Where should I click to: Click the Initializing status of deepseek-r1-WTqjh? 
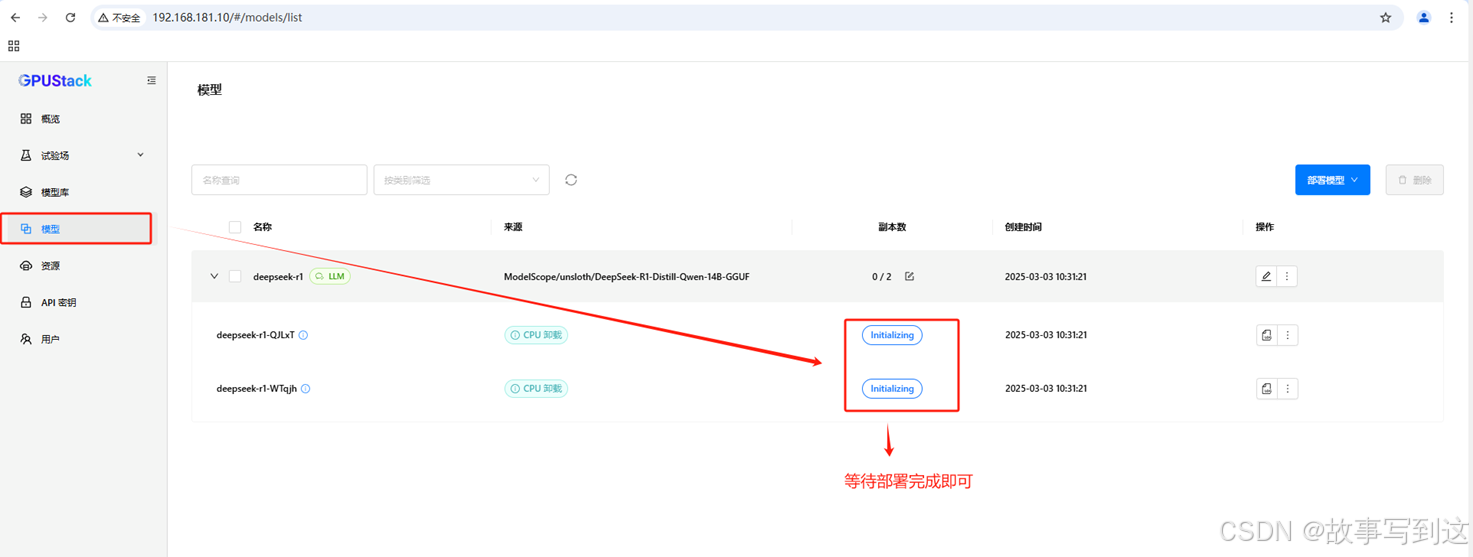point(892,388)
